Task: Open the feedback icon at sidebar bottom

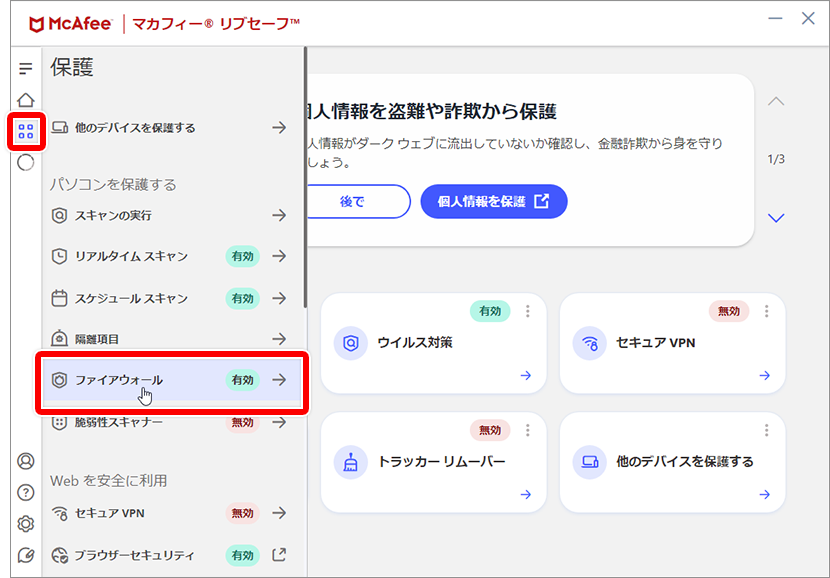Action: tap(25, 555)
